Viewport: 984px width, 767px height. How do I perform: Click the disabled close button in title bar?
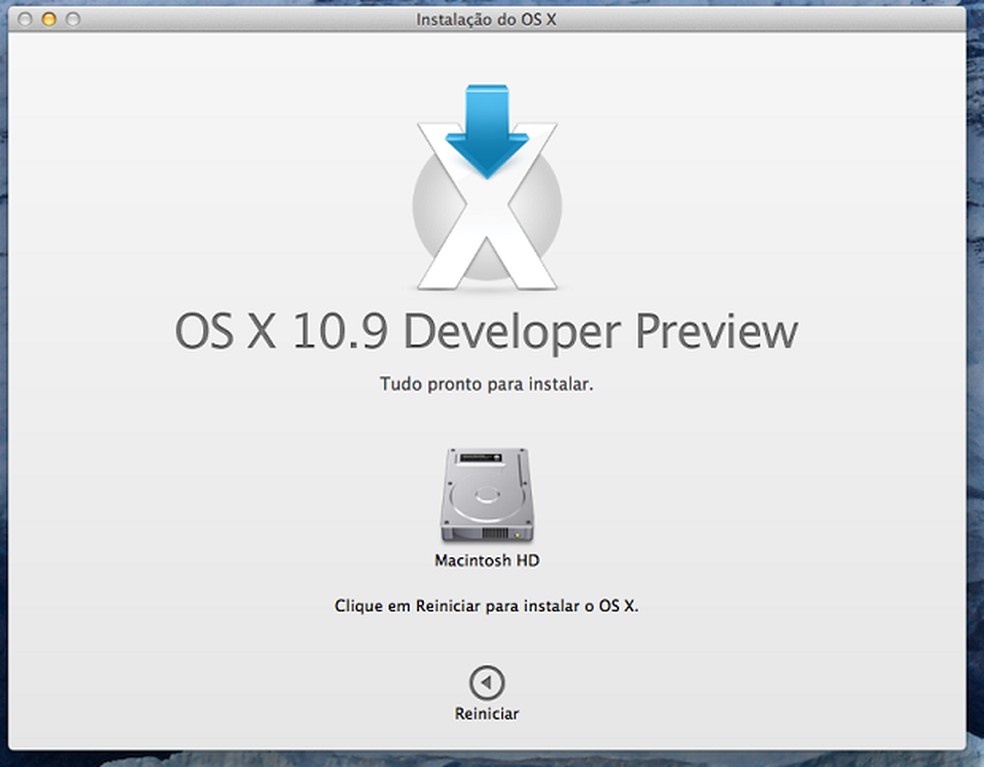tap(25, 19)
